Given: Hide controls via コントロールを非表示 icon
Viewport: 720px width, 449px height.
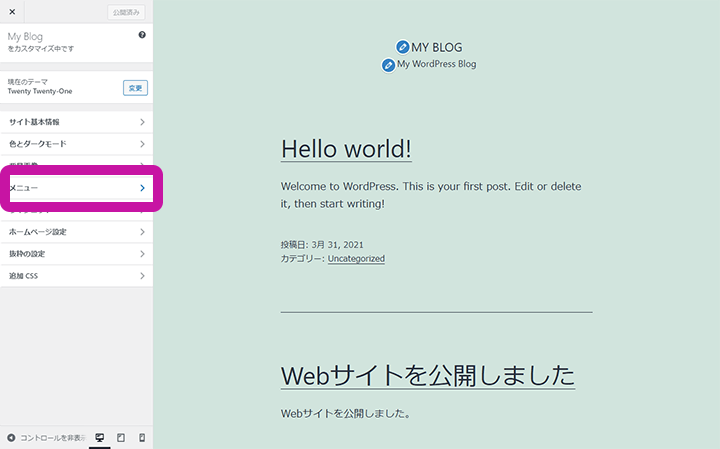Looking at the screenshot, I should tap(11, 438).
